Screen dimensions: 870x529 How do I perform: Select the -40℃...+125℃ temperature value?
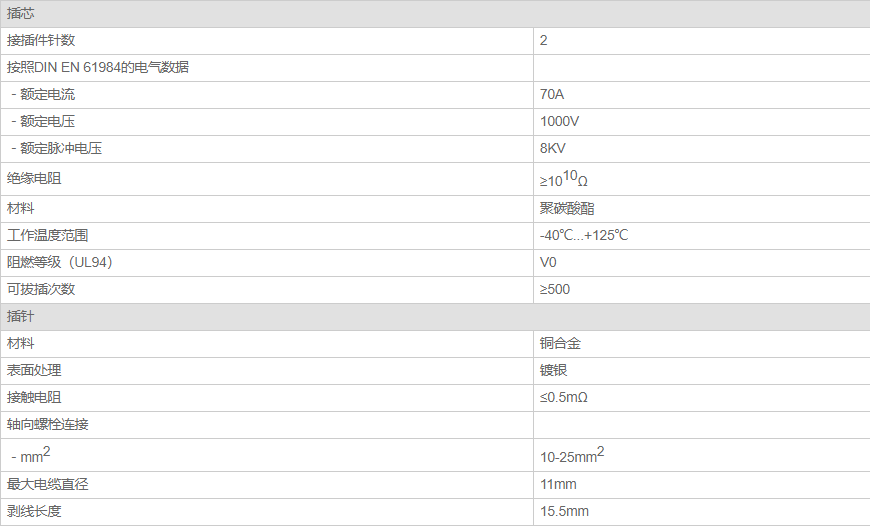(584, 235)
